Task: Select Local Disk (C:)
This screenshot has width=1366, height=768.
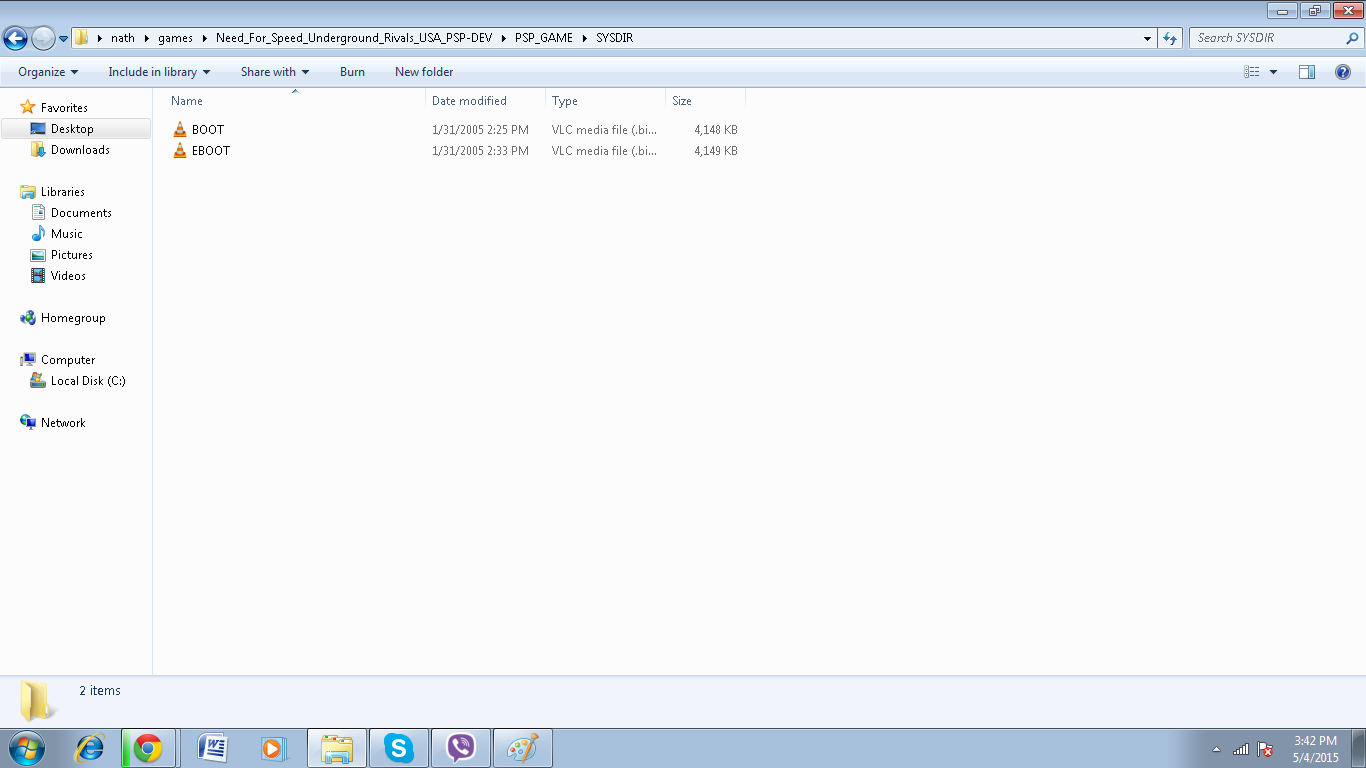Action: (88, 381)
